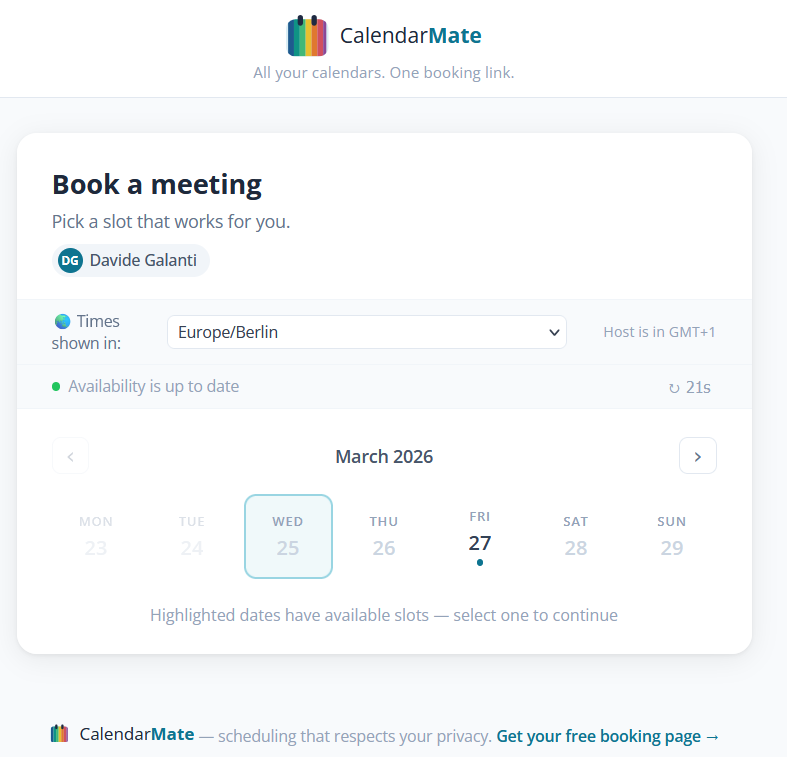Click the Davide Galanti host chip
Image resolution: width=787 pixels, height=757 pixels.
[131, 261]
